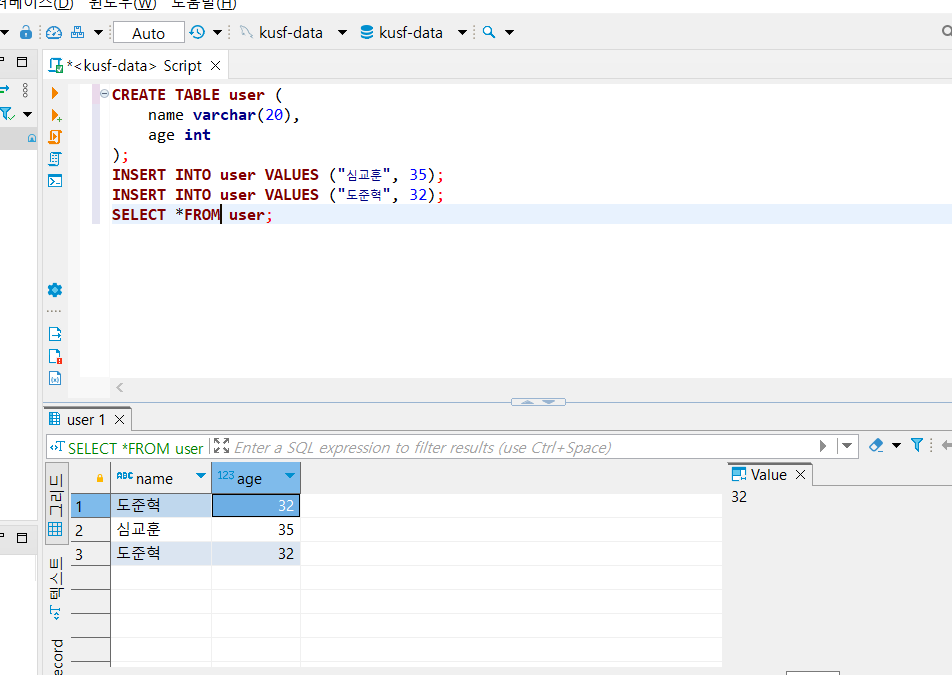Image resolution: width=952 pixels, height=675 pixels.
Task: Switch to the user 1 results tab
Action: (x=85, y=420)
